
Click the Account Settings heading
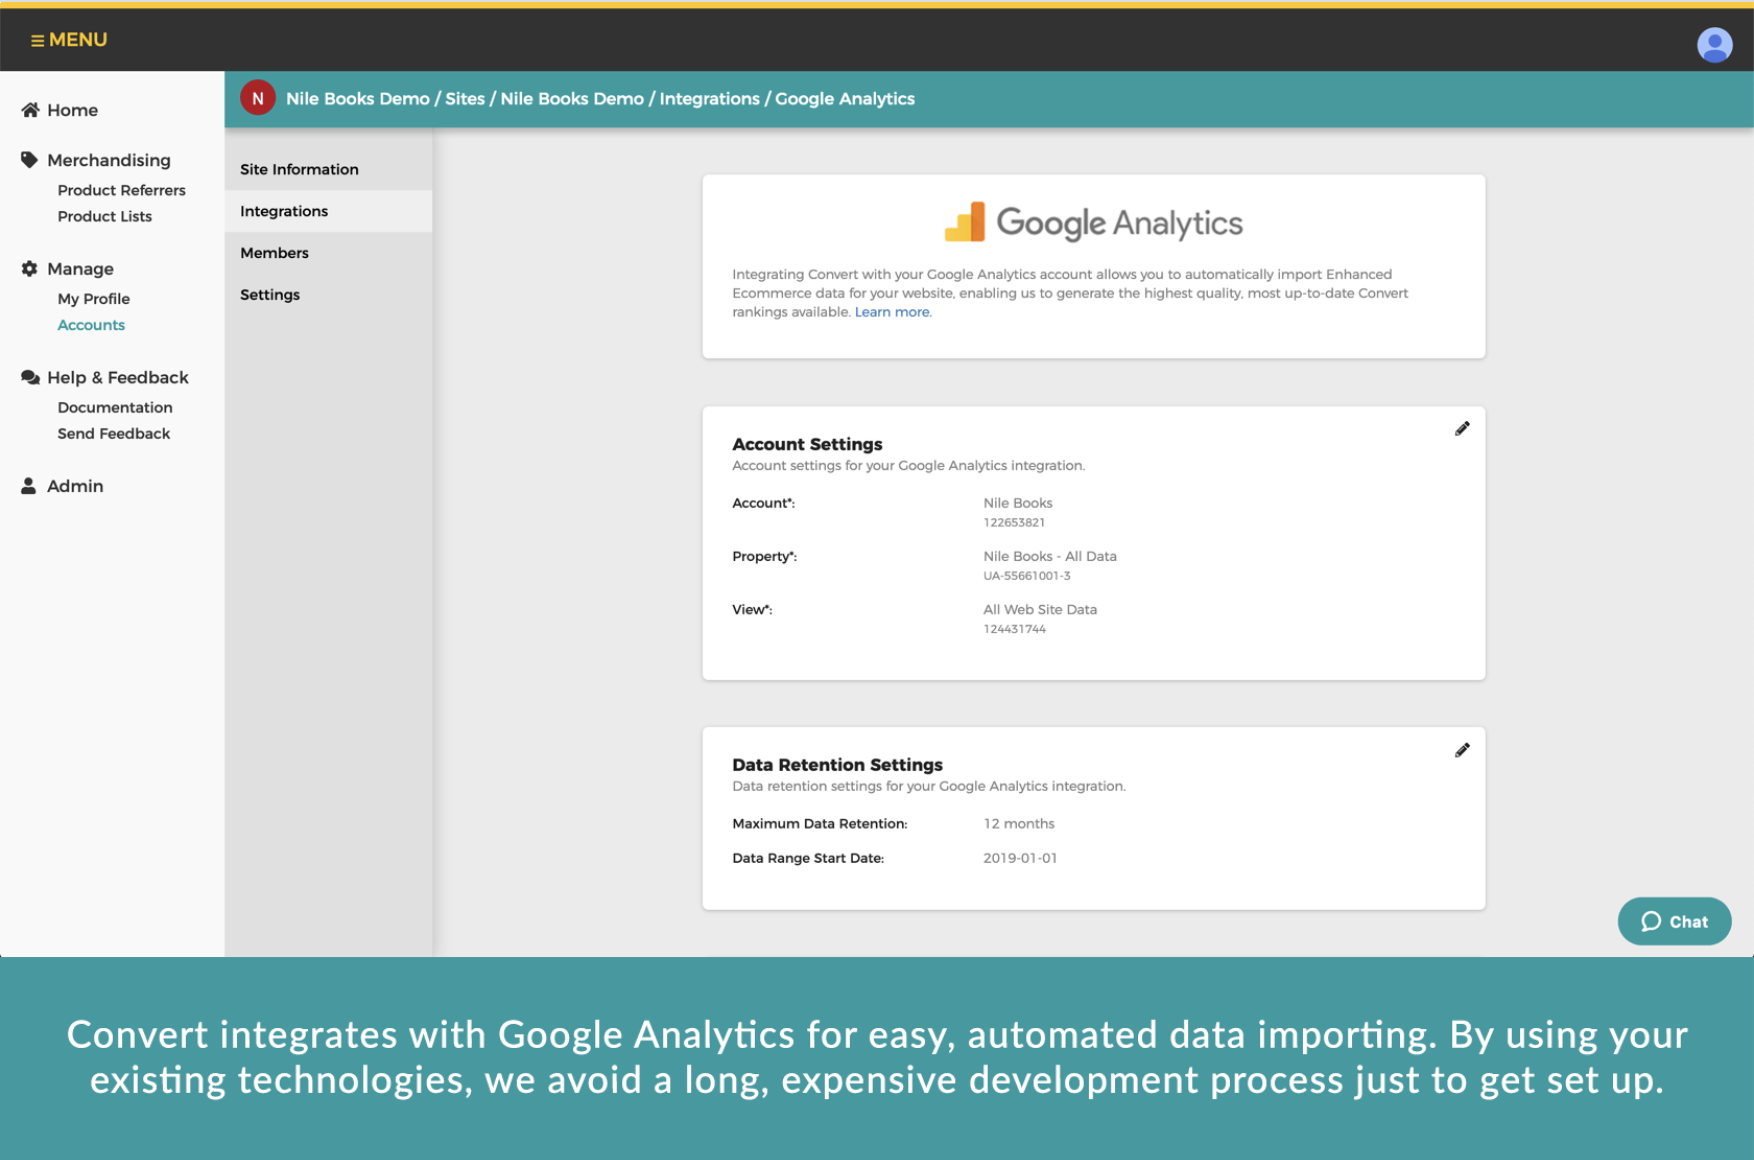807,444
